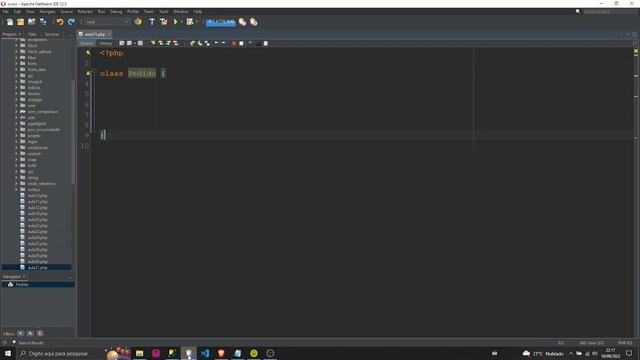Click the last profiler icon in main toolbar

click(x=253, y=22)
